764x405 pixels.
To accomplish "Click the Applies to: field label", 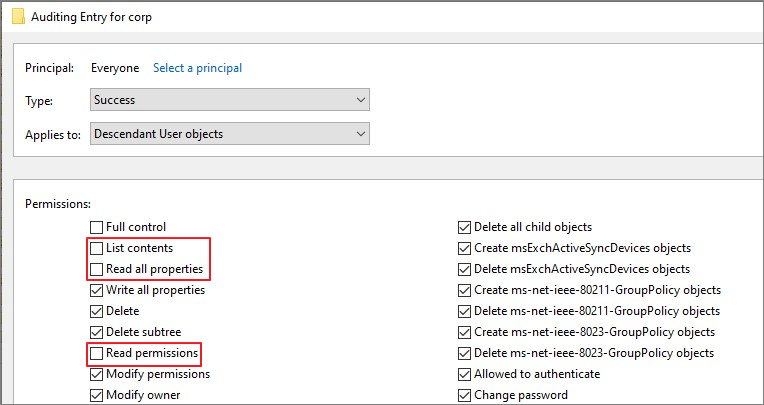I will [53, 135].
